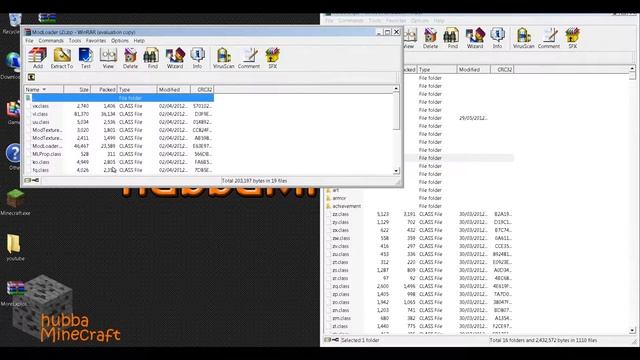
Task: Select fq.class file row
Action: (x=119, y=170)
